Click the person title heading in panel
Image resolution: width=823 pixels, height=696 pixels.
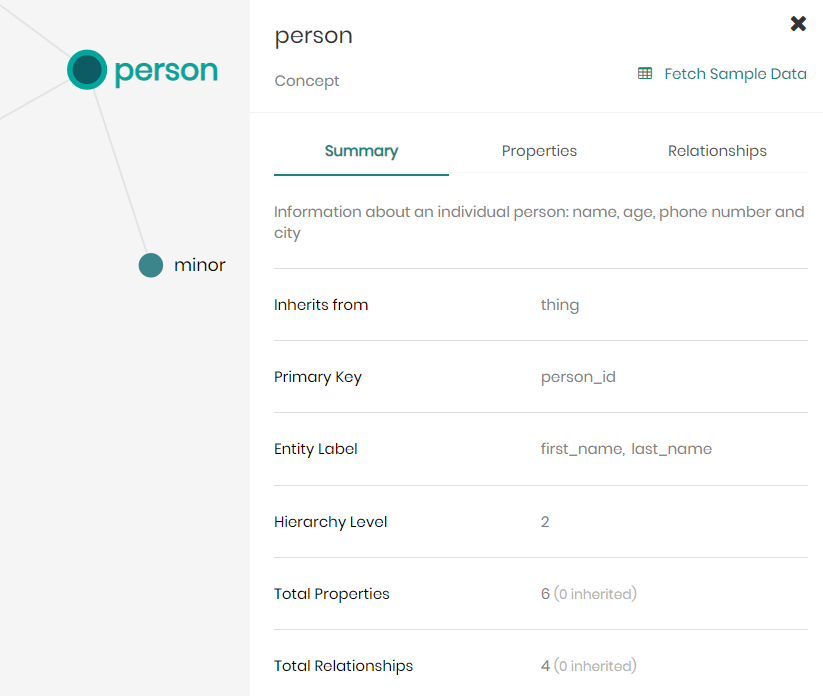click(313, 36)
